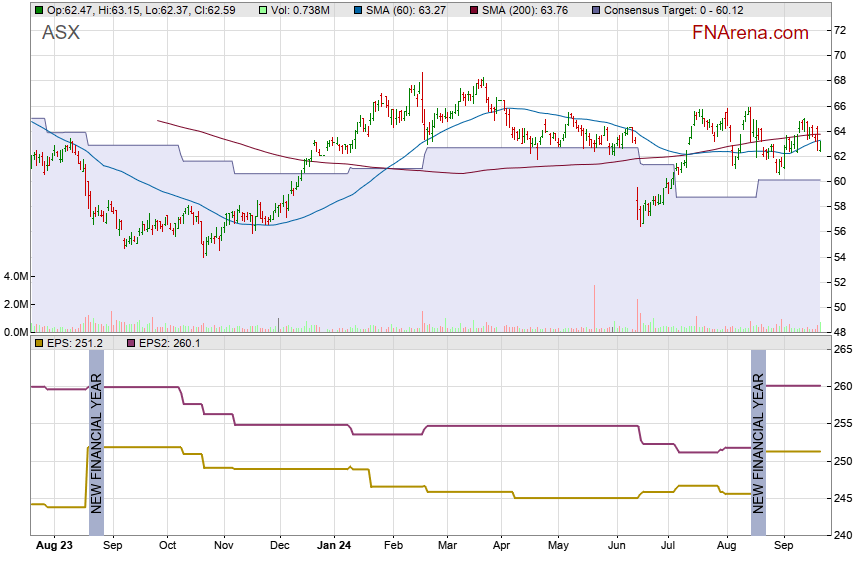
Task: Click the green price legend swatch
Action: pyautogui.click(x=39, y=10)
